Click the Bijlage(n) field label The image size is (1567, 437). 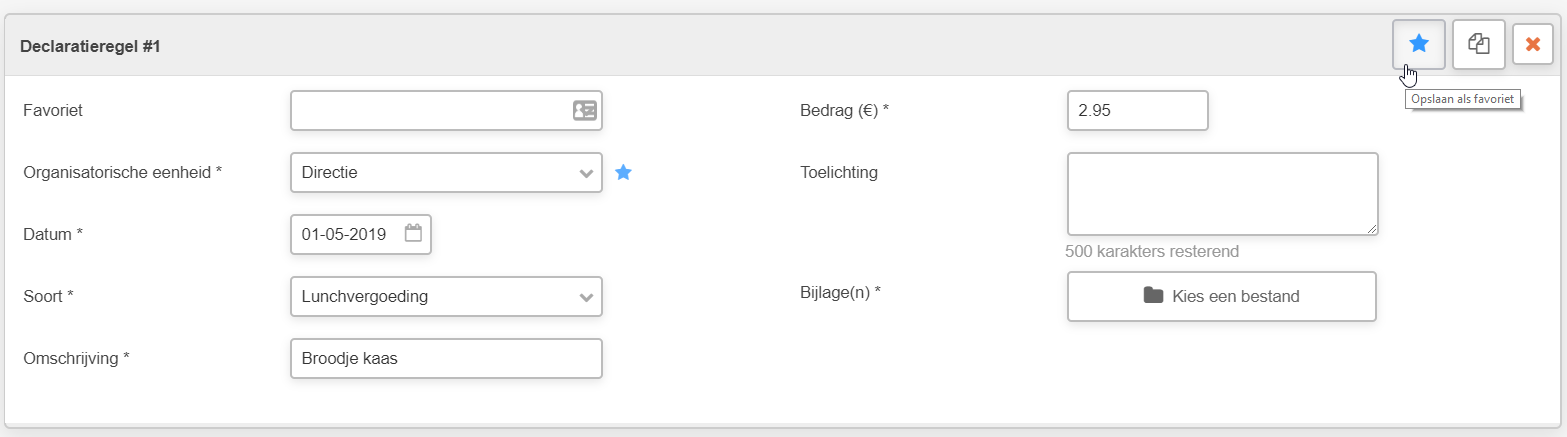pyautogui.click(x=841, y=292)
